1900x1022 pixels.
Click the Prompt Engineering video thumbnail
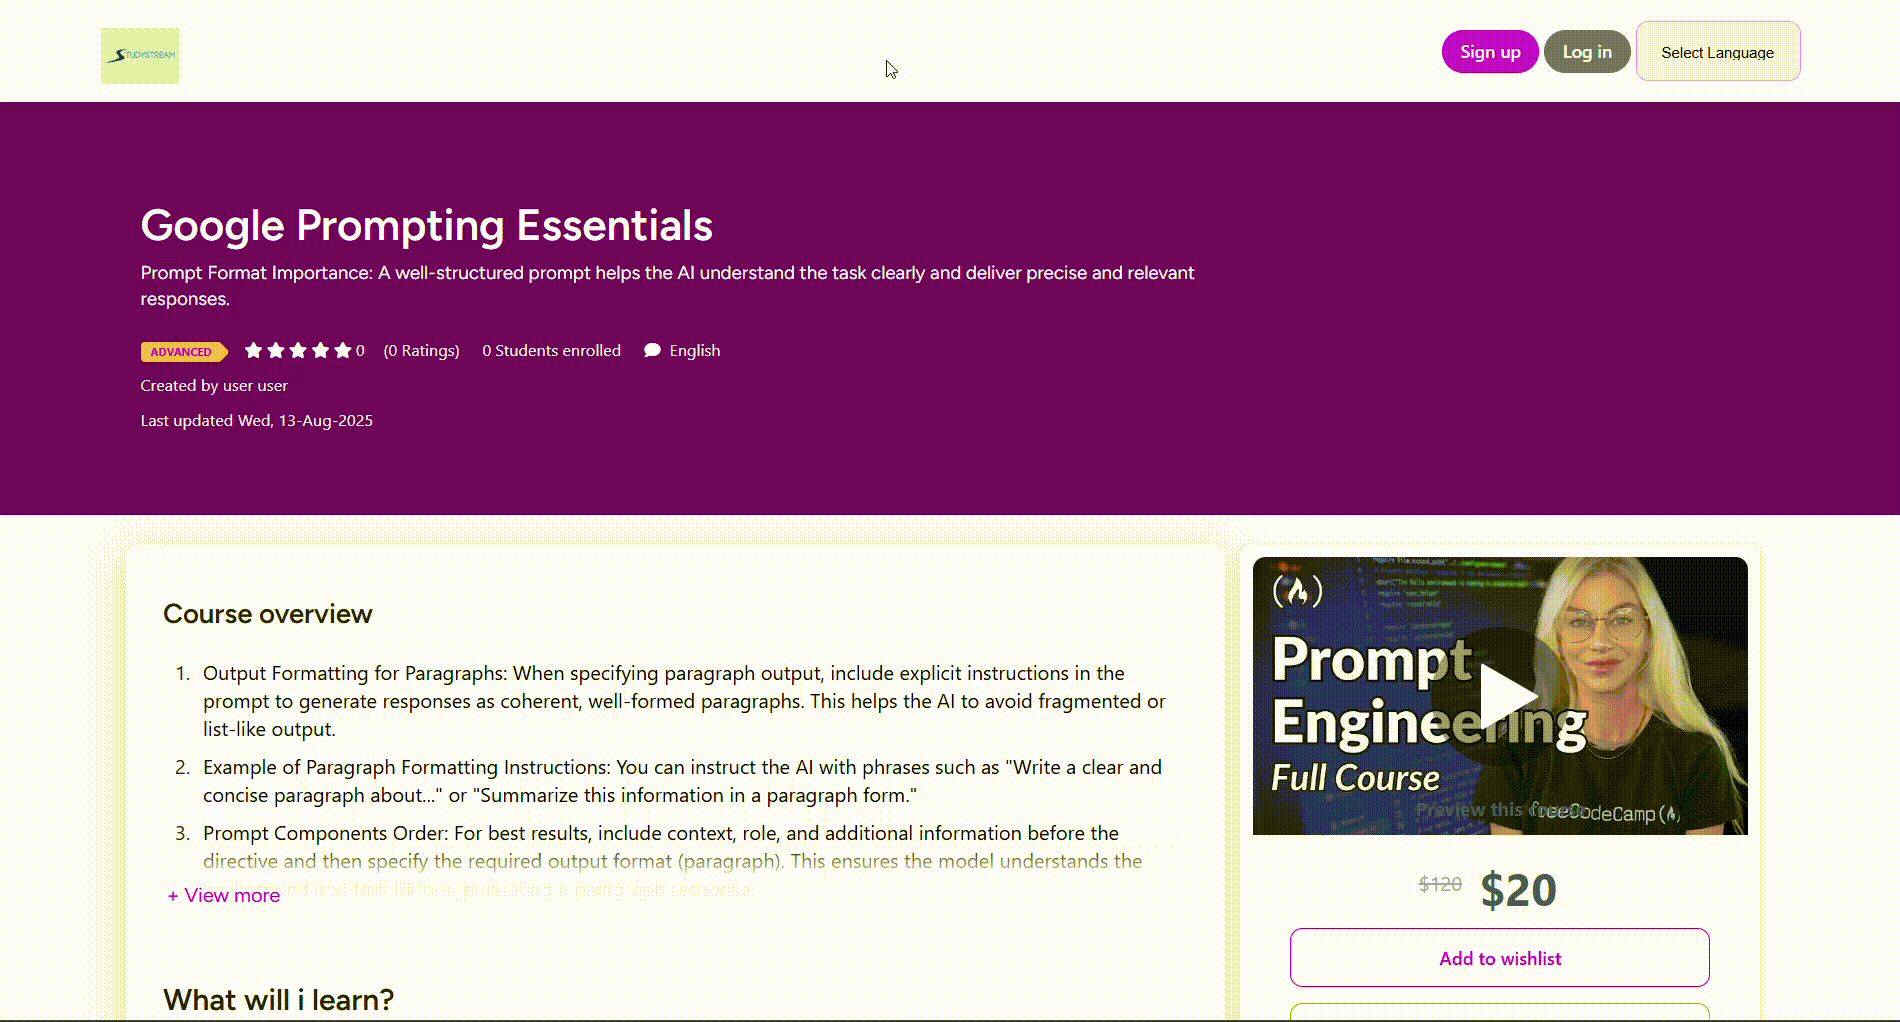(x=1500, y=696)
